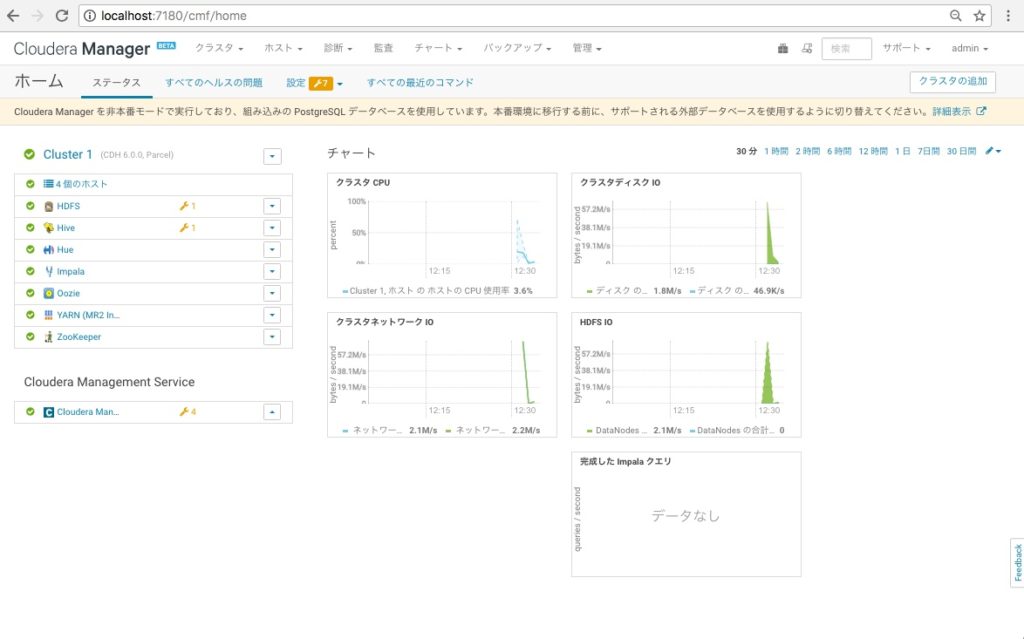
Task: Open admin user menu
Action: click(969, 48)
